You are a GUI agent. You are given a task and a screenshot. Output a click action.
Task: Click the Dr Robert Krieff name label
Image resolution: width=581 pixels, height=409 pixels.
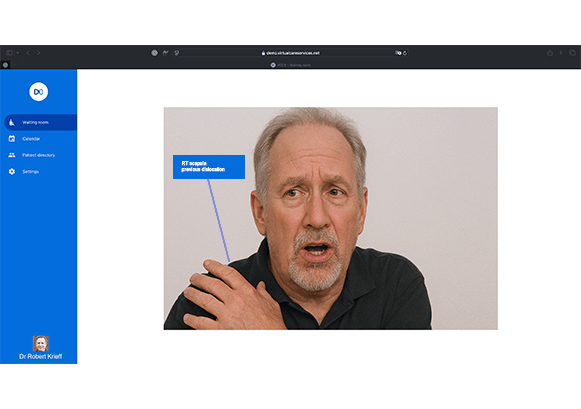click(40, 356)
